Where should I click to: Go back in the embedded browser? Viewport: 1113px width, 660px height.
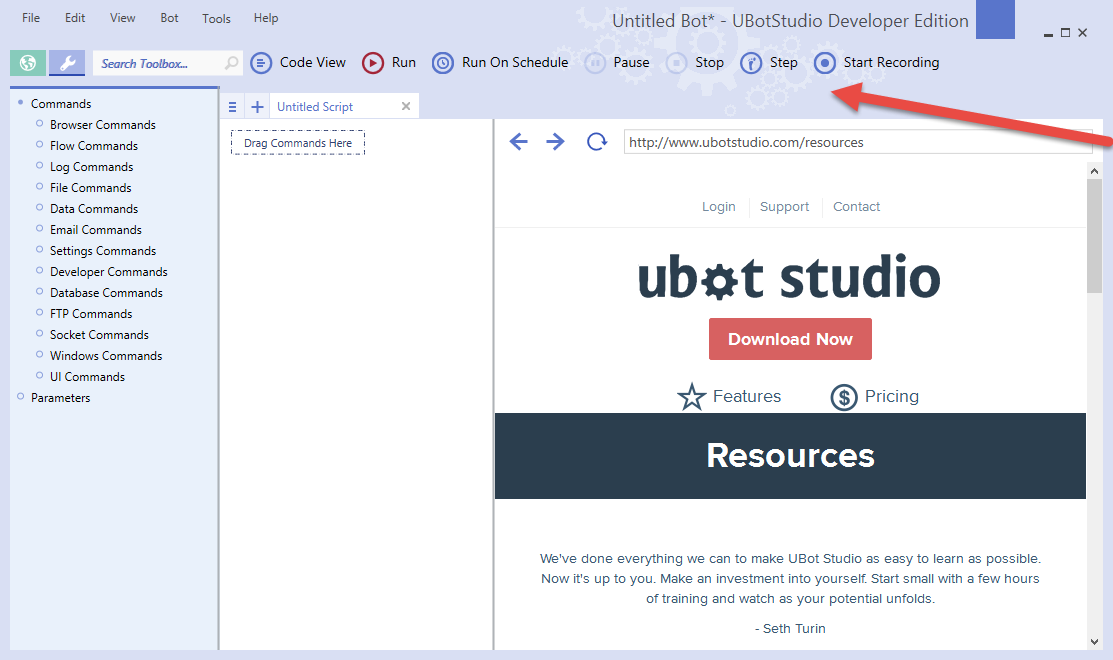pos(519,141)
